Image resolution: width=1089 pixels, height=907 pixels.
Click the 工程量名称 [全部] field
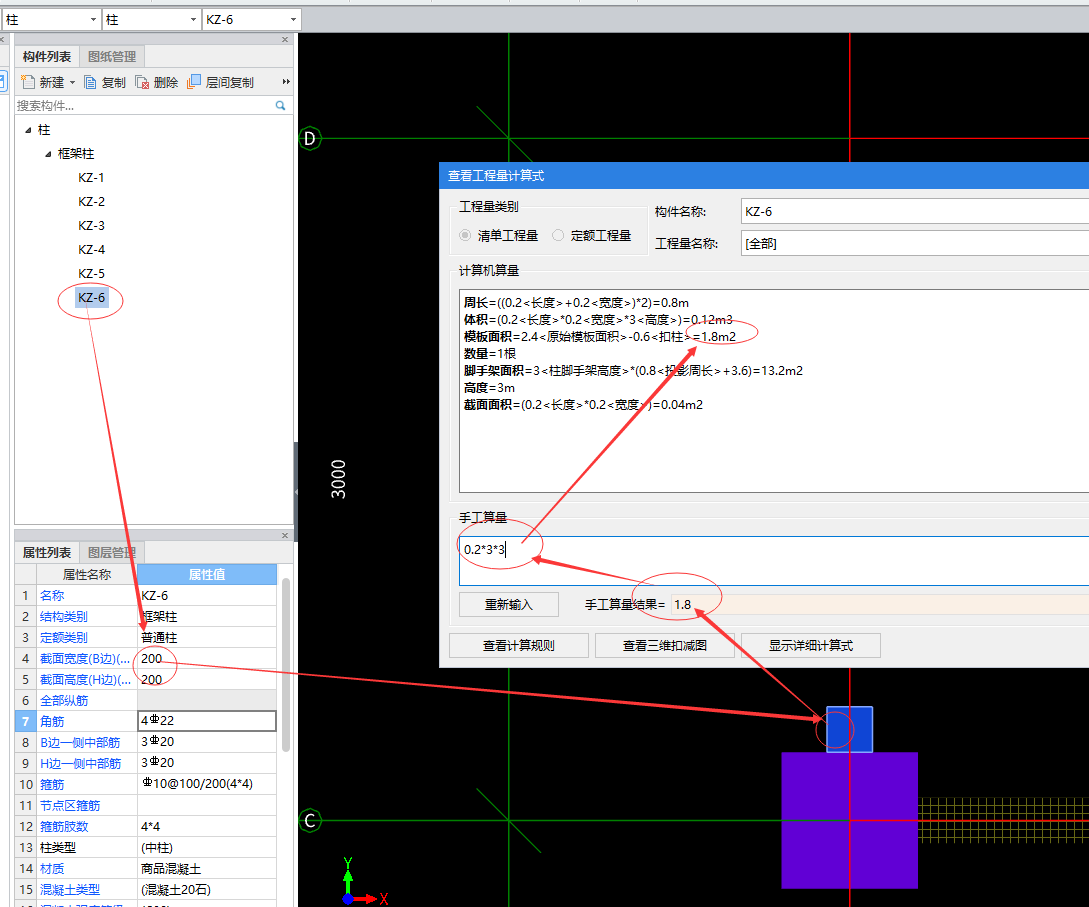915,243
